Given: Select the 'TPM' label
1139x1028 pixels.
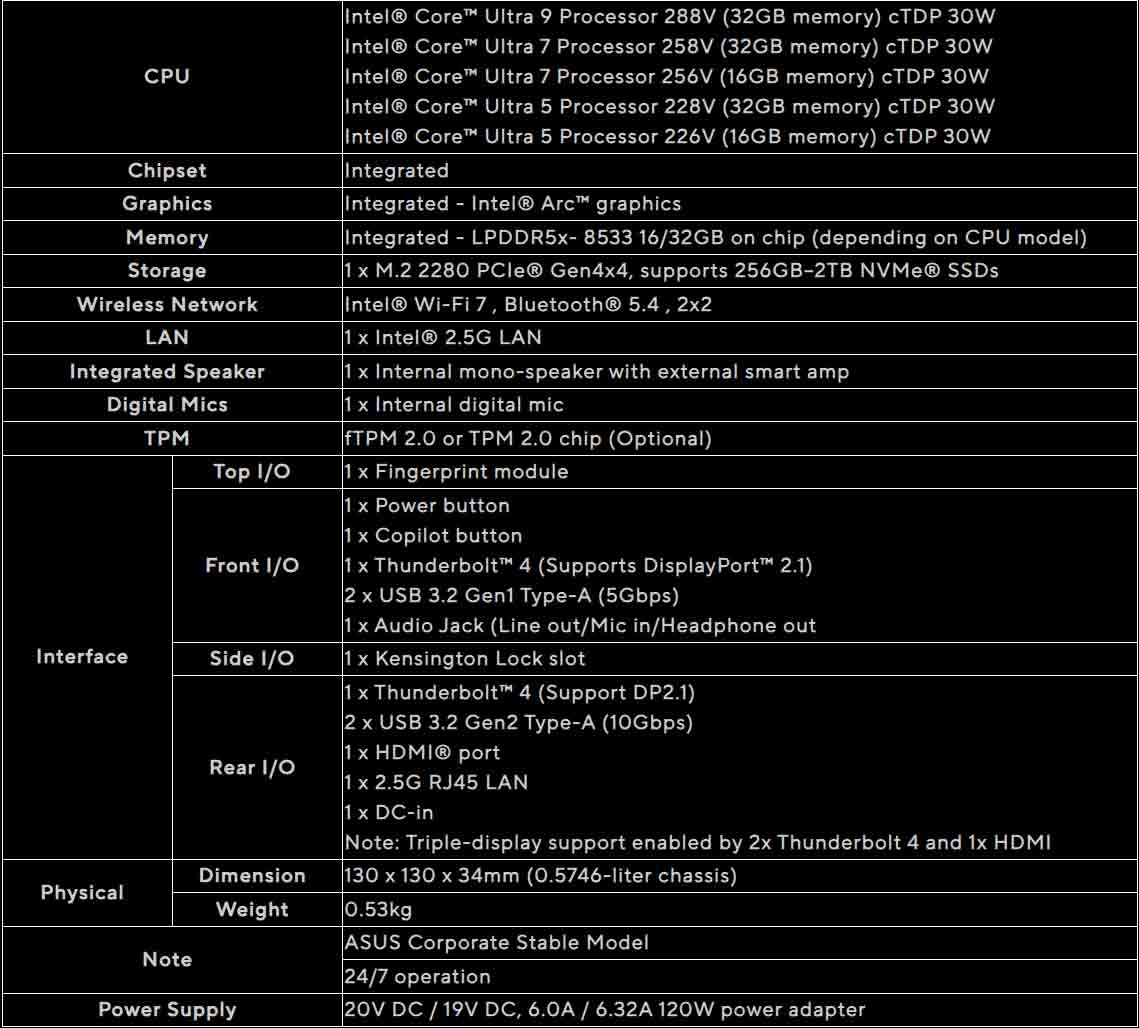Looking at the screenshot, I should pos(166,438).
